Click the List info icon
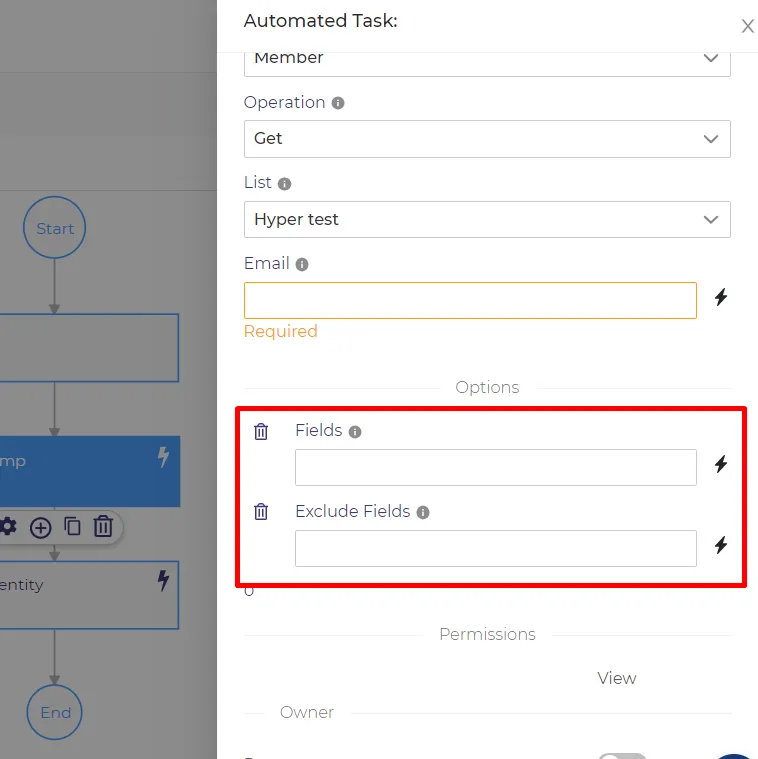 coord(284,184)
